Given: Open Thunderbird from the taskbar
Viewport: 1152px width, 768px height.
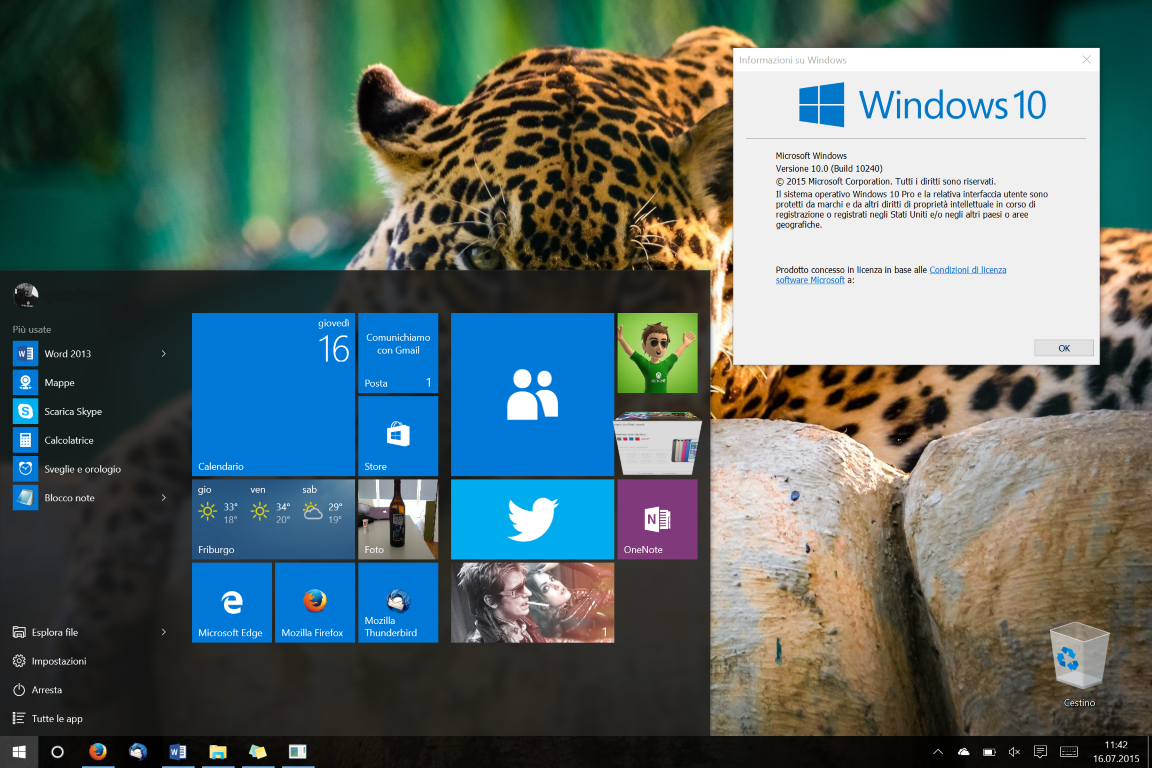Looking at the screenshot, I should 137,751.
